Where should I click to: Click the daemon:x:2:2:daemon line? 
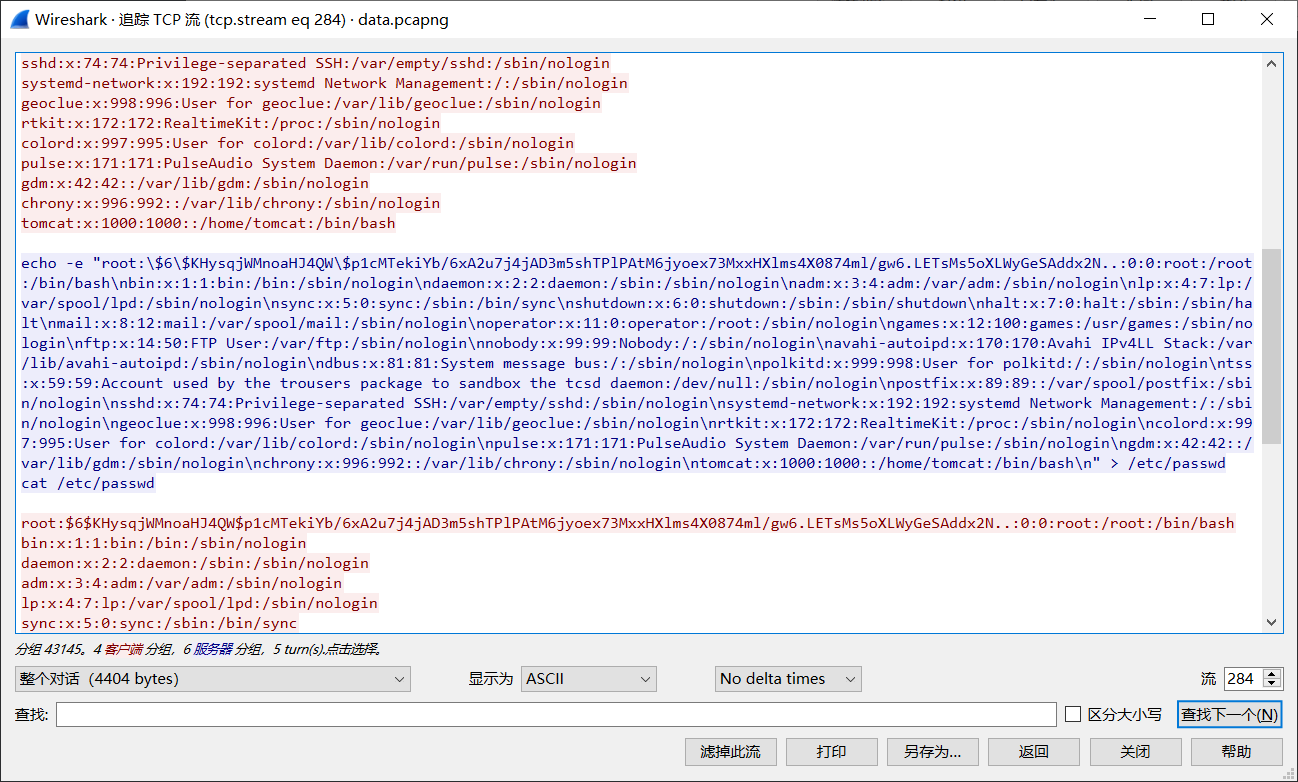click(x=195, y=563)
